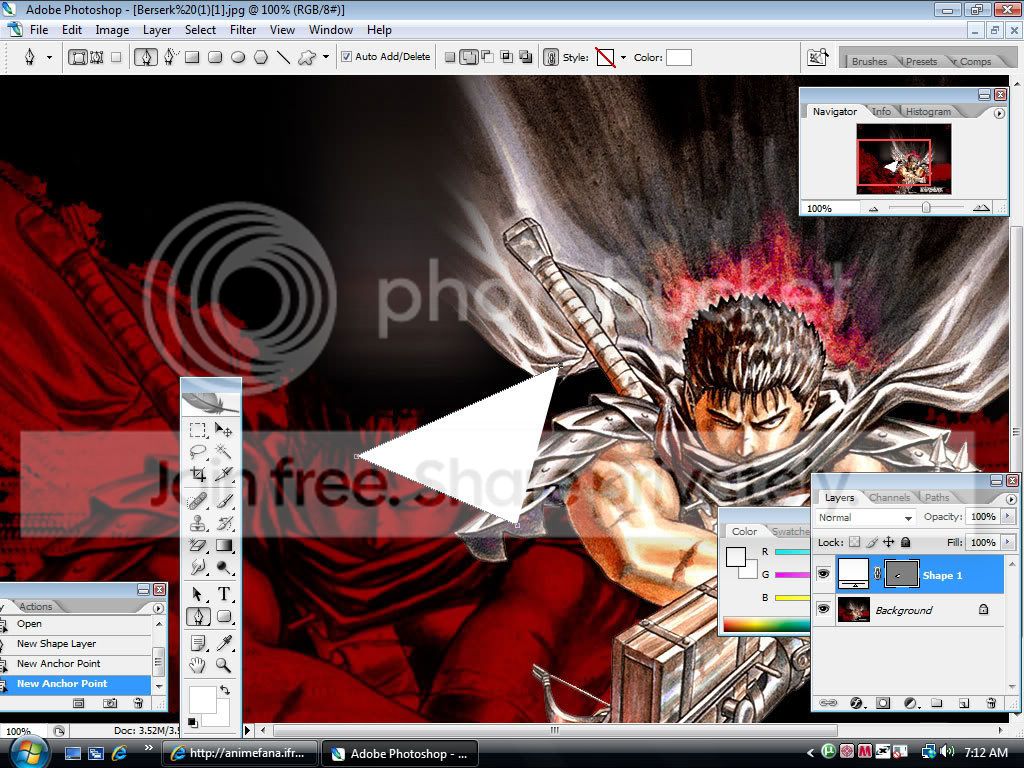Viewport: 1024px width, 768px height.
Task: Toggle Shape Layers mode in options bar
Action: [x=78, y=57]
